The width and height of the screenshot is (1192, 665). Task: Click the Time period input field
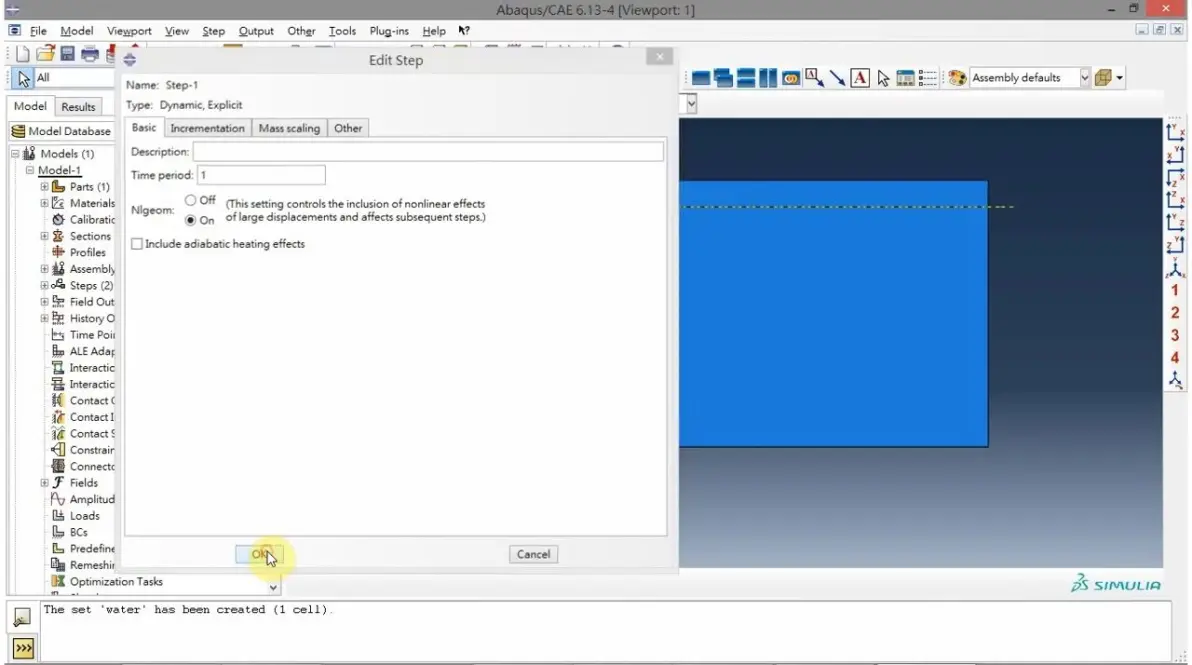[x=261, y=176]
